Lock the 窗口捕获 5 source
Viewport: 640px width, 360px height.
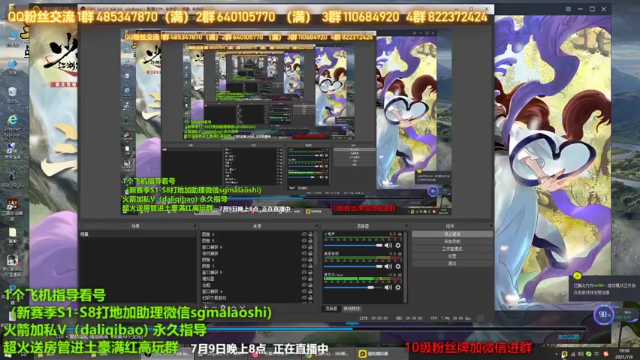[311, 272]
